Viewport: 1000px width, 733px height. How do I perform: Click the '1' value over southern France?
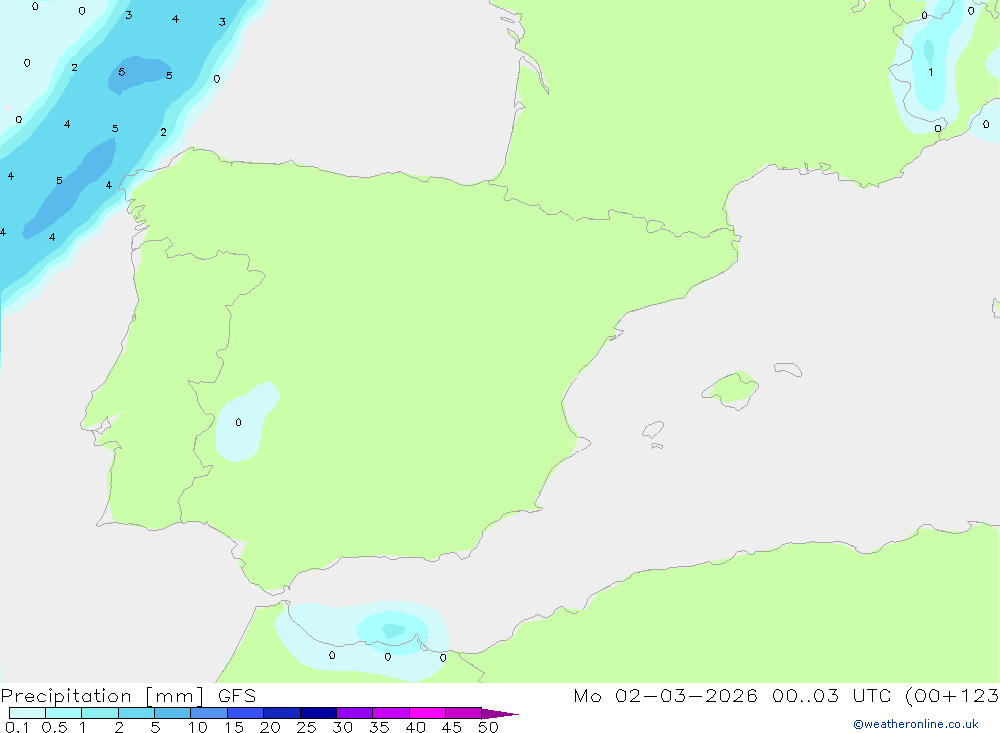[x=930, y=72]
